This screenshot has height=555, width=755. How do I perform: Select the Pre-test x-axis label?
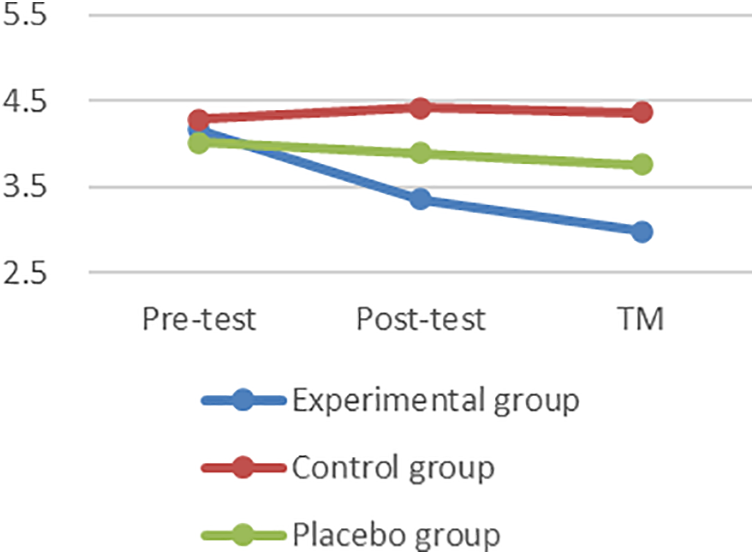(x=198, y=319)
